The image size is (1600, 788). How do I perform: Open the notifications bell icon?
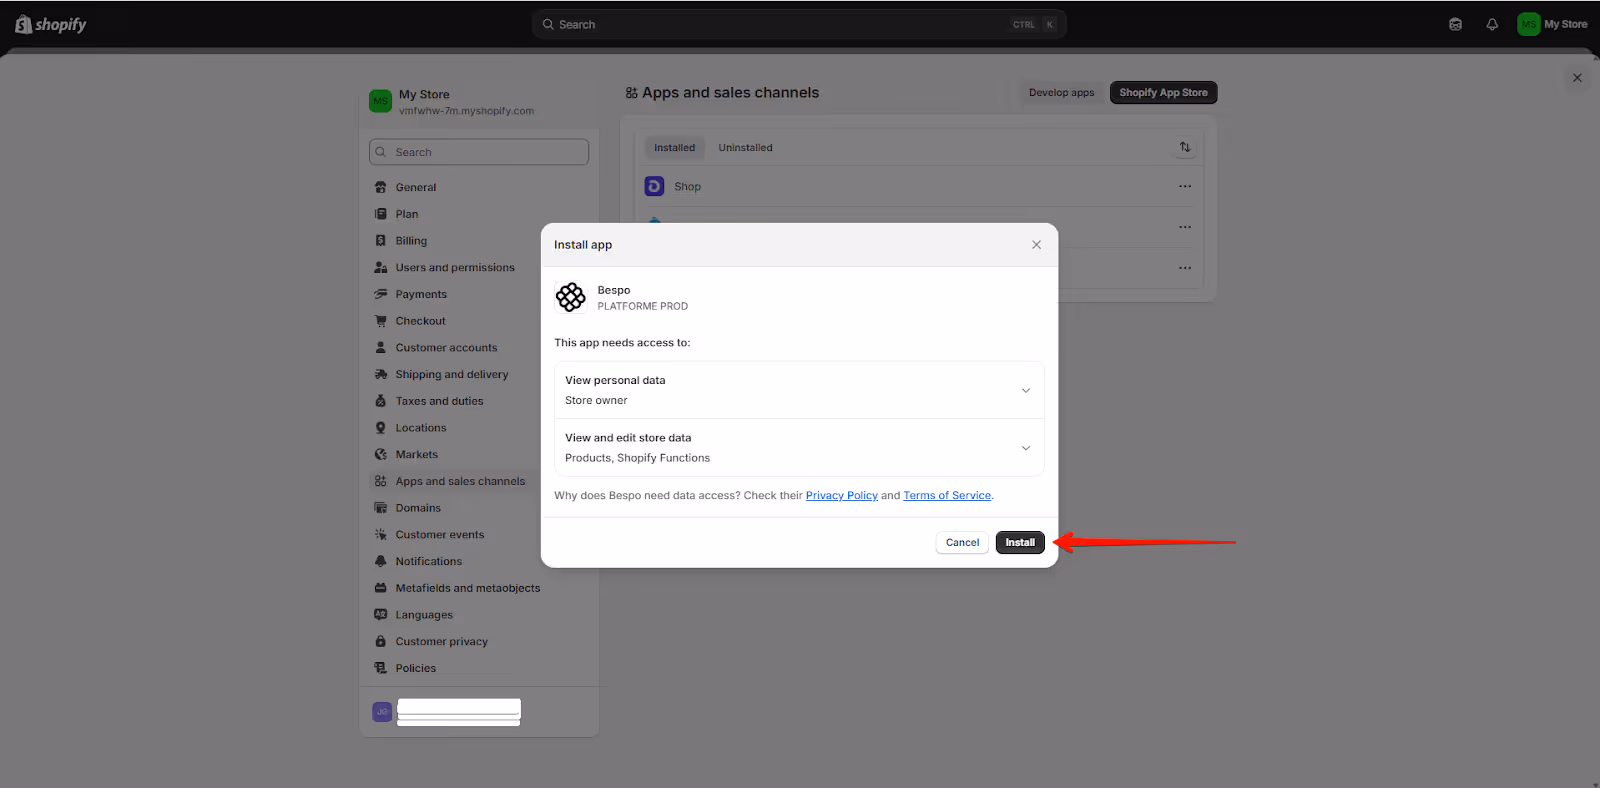(1492, 24)
